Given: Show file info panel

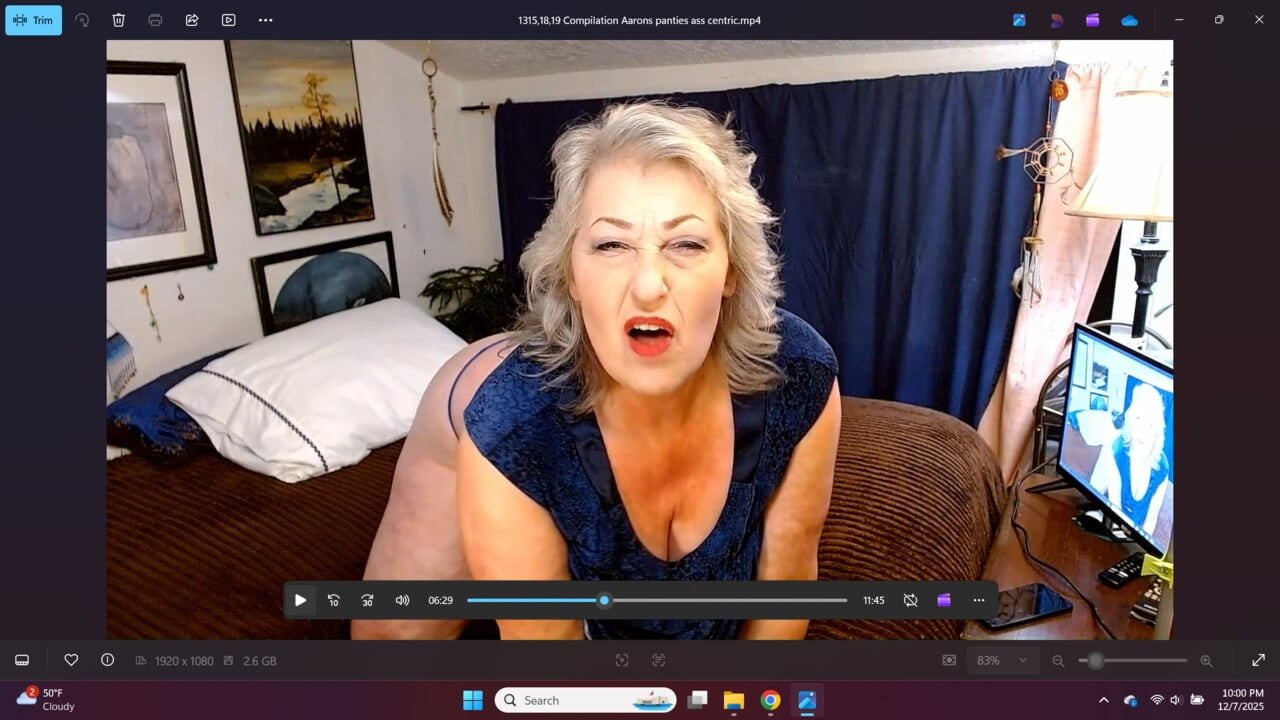Looking at the screenshot, I should pos(107,660).
